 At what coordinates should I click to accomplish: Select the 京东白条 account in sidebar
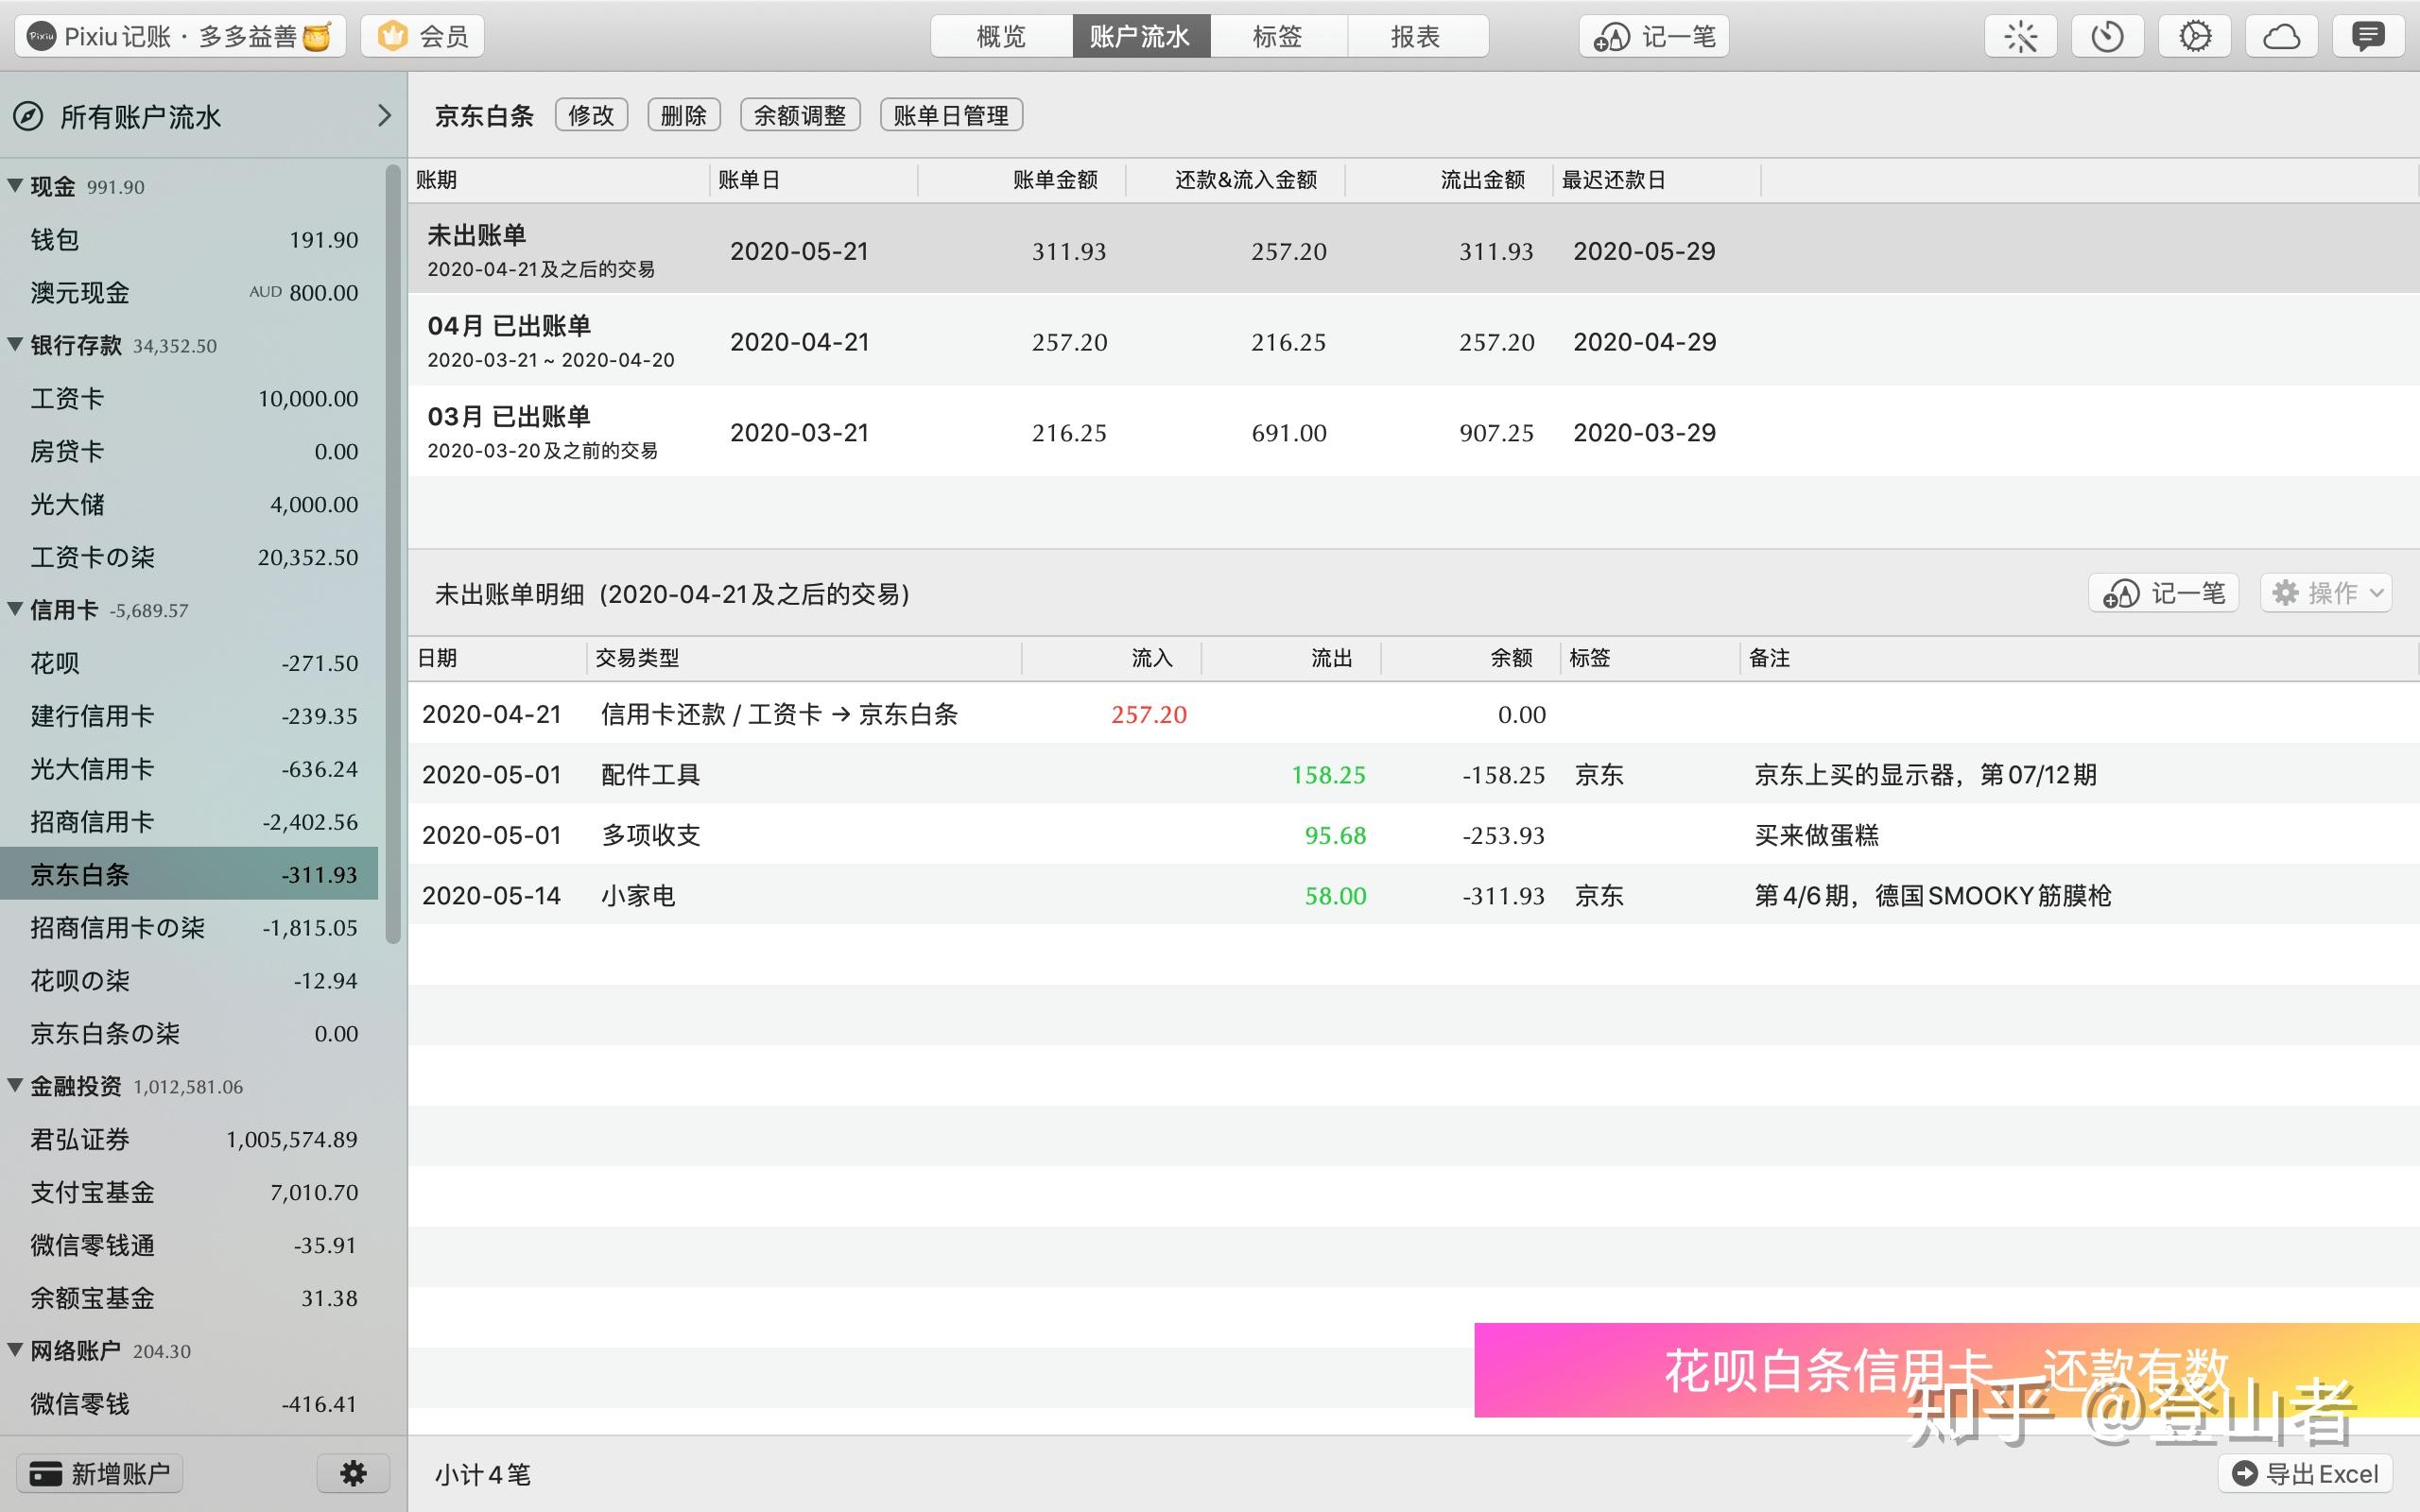click(190, 875)
